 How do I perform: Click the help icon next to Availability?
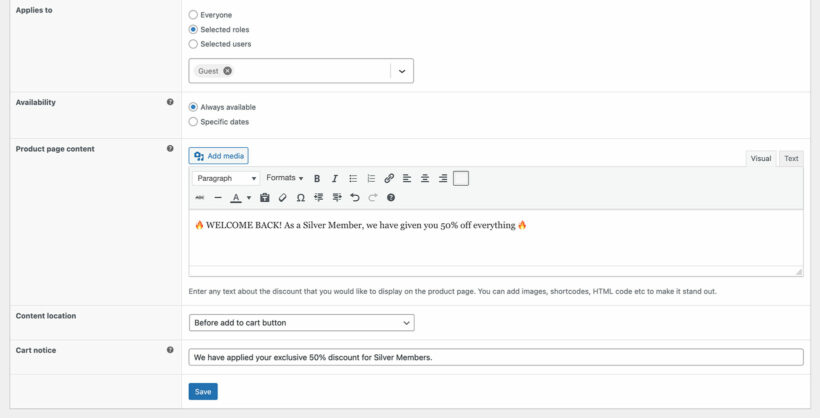click(x=170, y=102)
